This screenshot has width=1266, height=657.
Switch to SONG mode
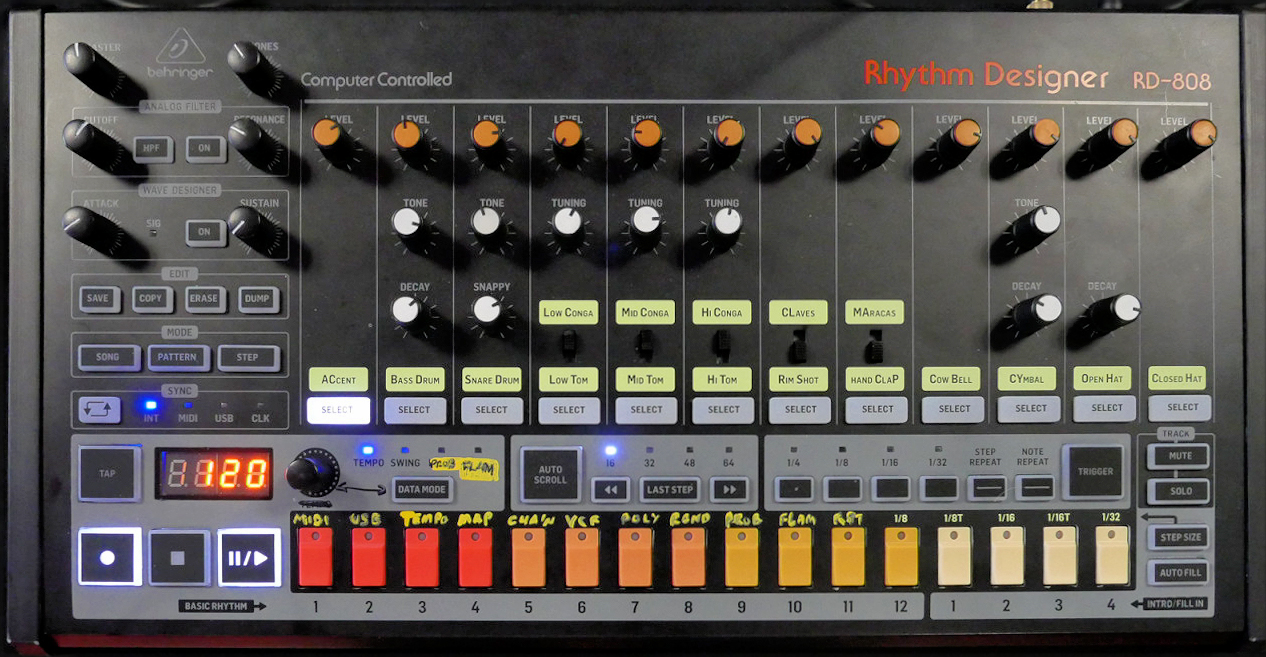coord(107,357)
